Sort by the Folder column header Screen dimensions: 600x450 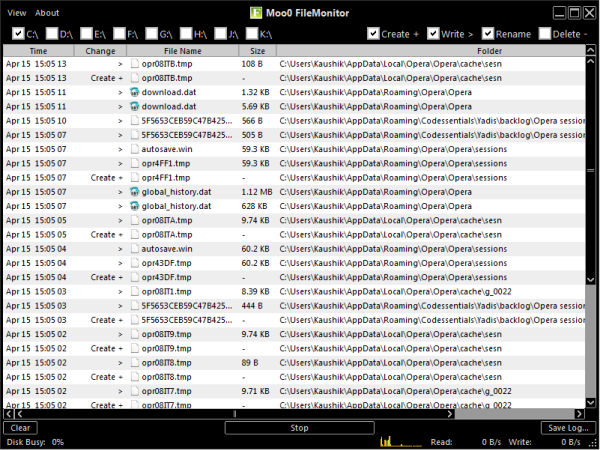click(431, 51)
